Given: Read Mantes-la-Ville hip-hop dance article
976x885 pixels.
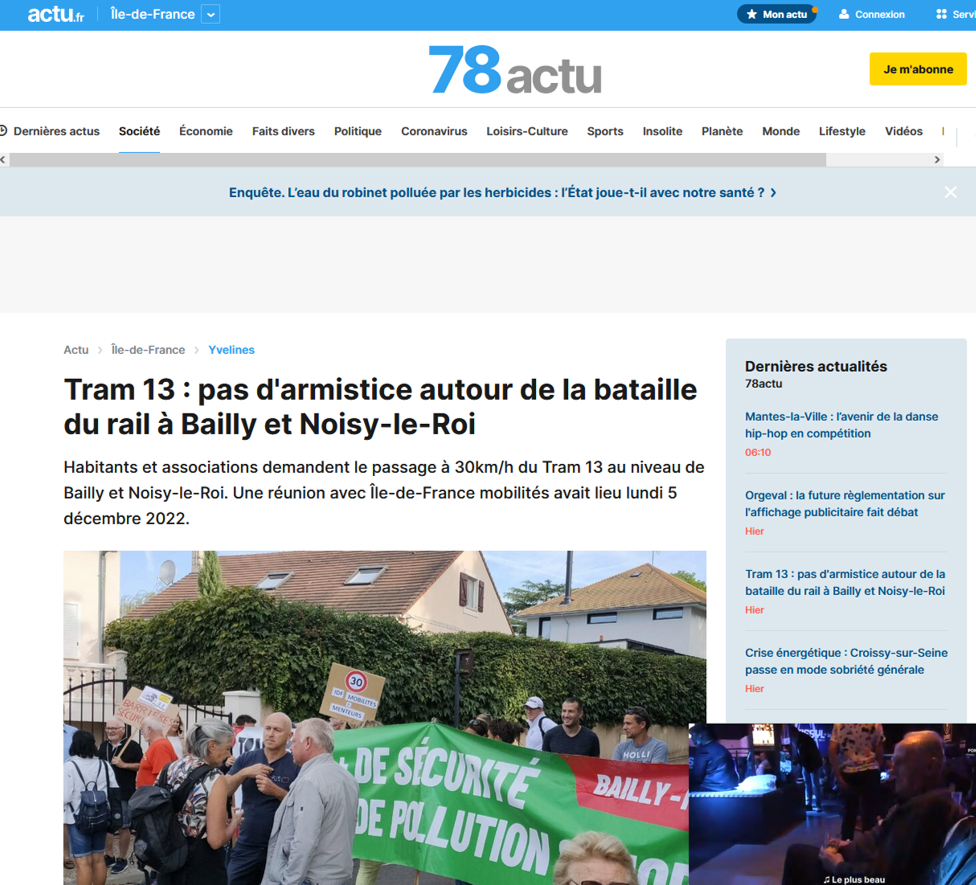Looking at the screenshot, I should tap(841, 425).
